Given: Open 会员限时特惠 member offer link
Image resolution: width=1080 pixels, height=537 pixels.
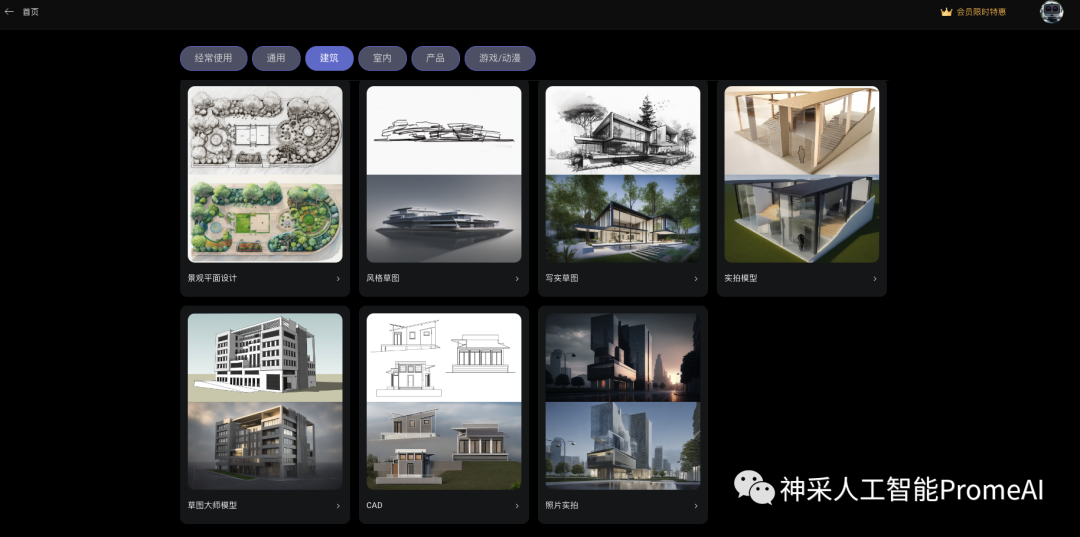Looking at the screenshot, I should (981, 12).
